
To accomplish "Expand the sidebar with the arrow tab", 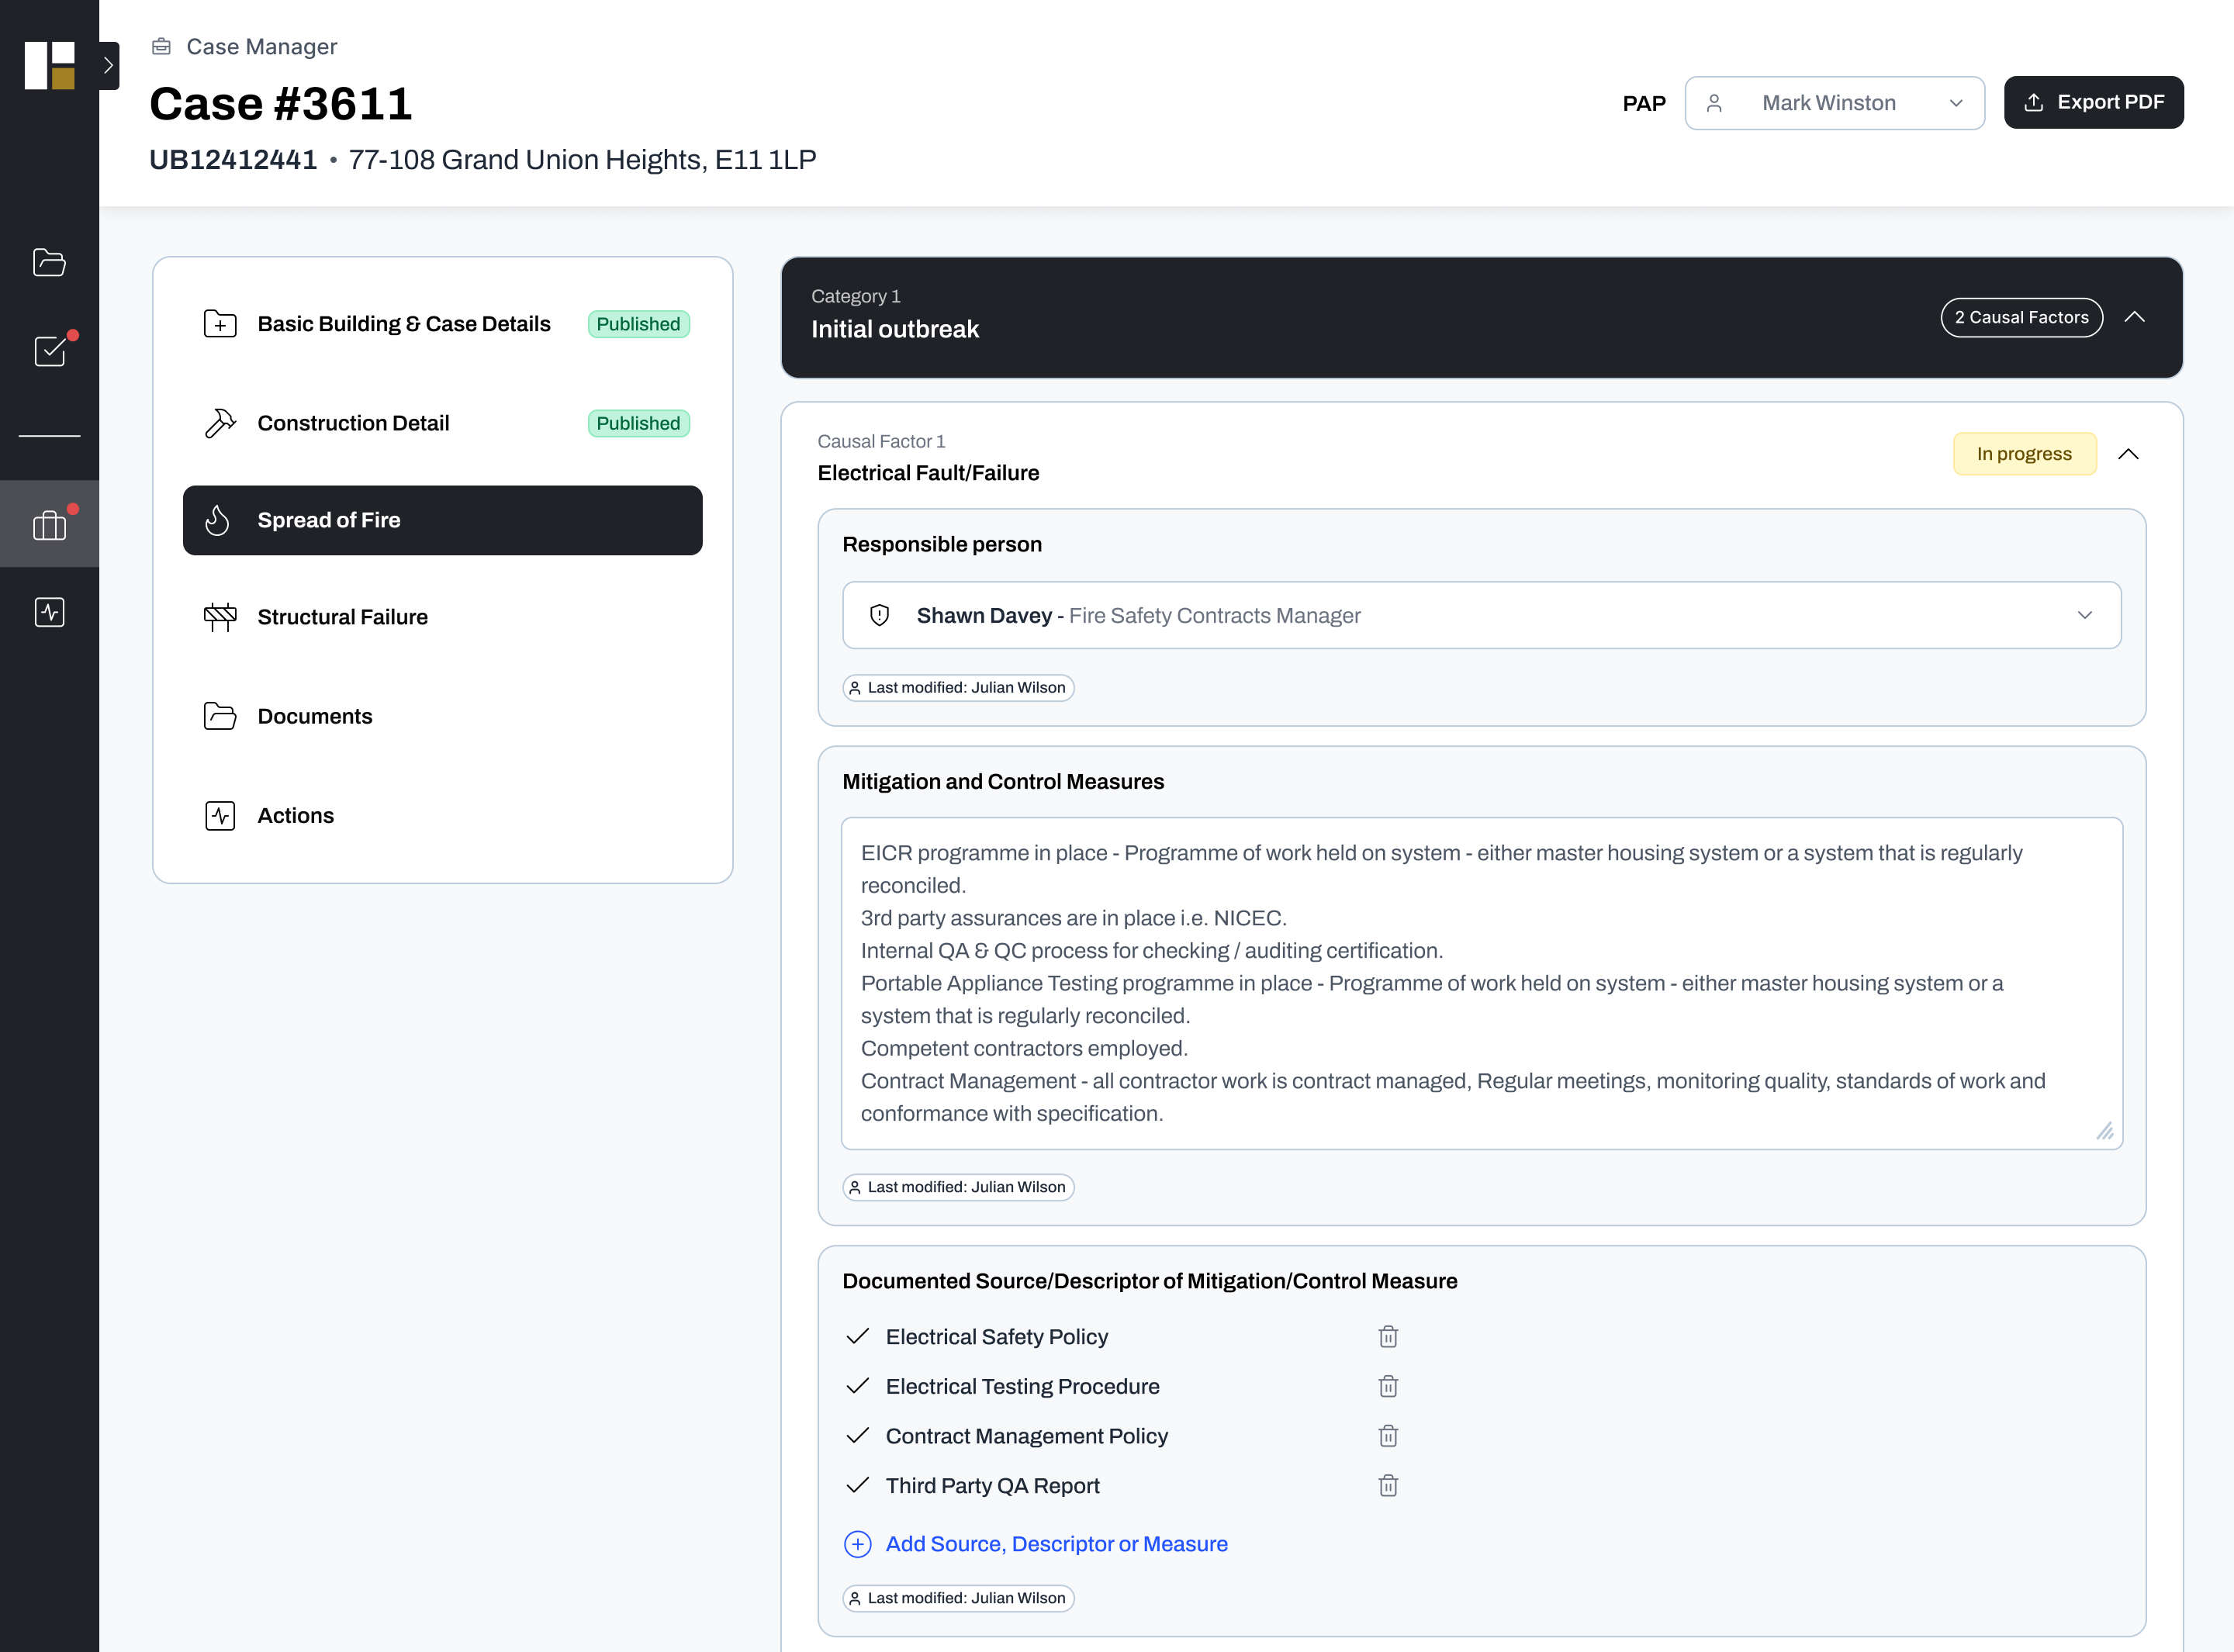I will click(x=109, y=66).
